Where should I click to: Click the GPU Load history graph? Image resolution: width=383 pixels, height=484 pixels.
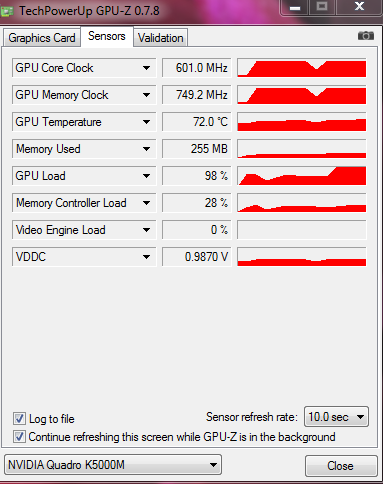point(302,176)
